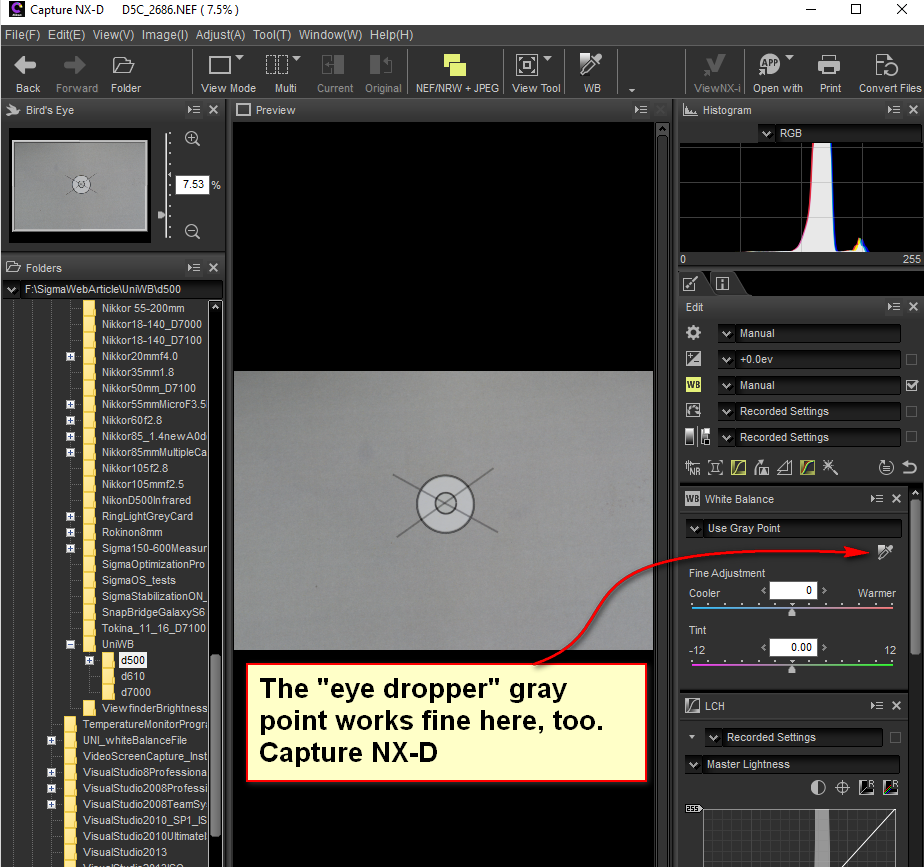Expand the RingLightGreyCard folder node
The image size is (924, 867).
coord(70,516)
